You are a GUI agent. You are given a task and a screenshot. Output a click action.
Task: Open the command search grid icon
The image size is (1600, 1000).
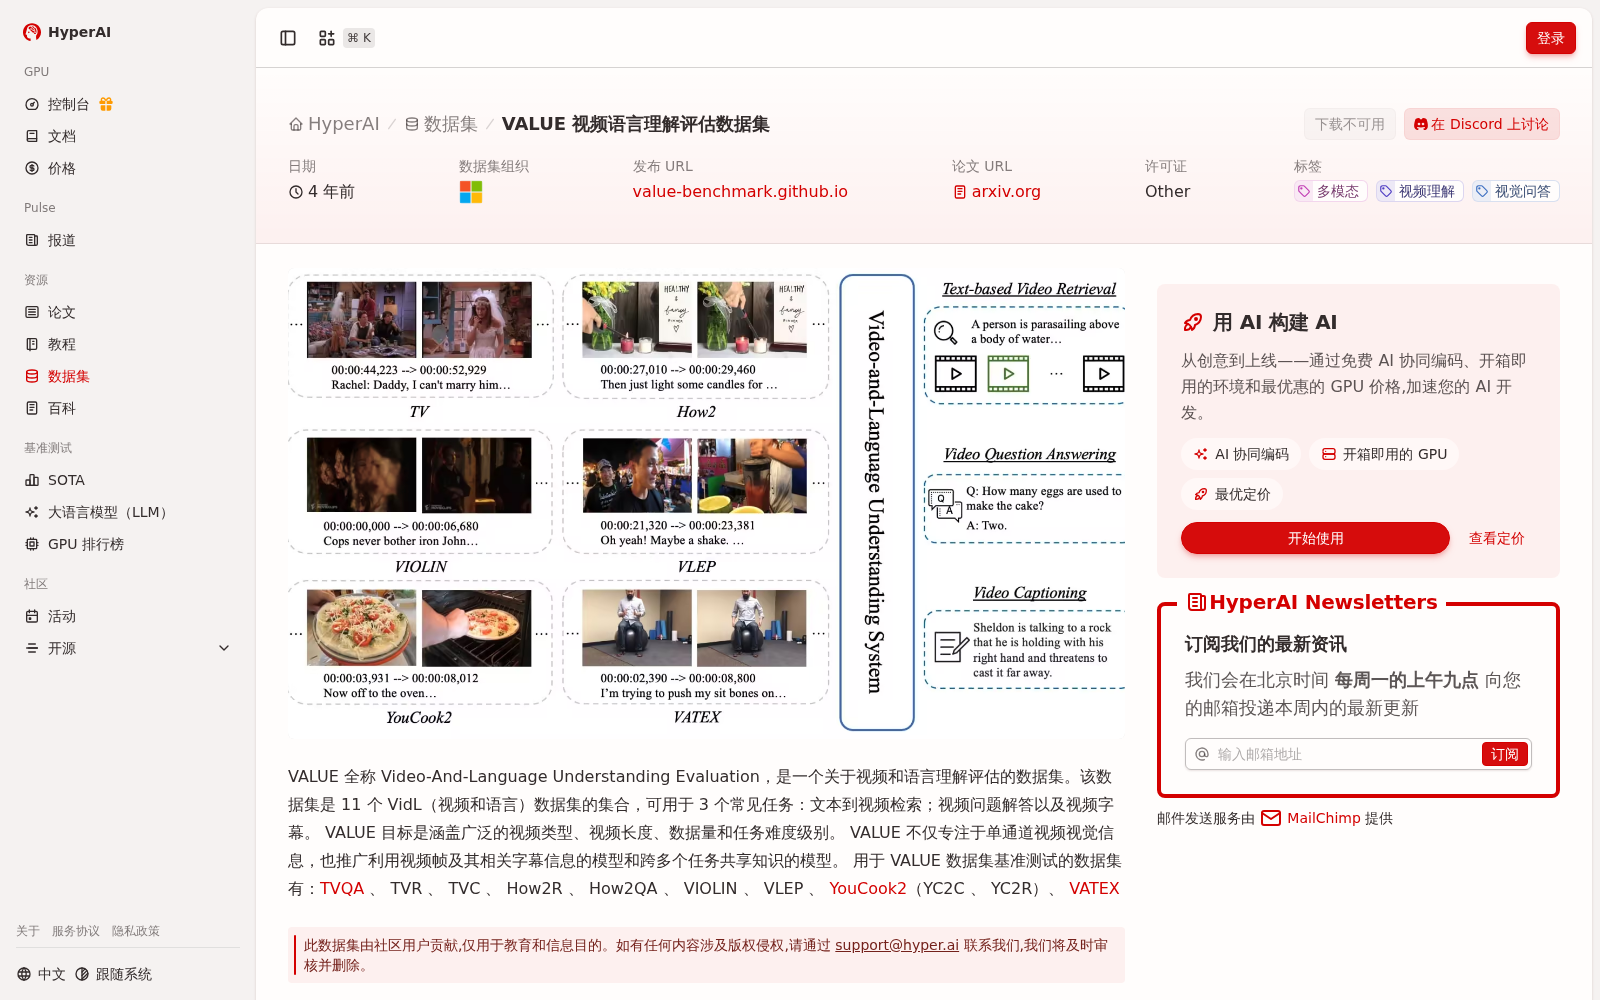(x=327, y=38)
